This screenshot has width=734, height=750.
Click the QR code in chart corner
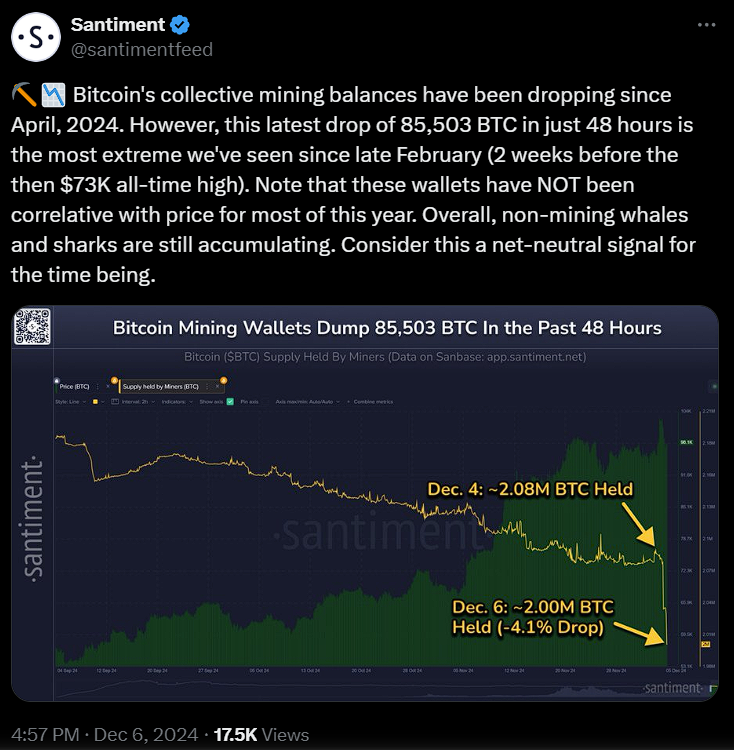point(33,327)
